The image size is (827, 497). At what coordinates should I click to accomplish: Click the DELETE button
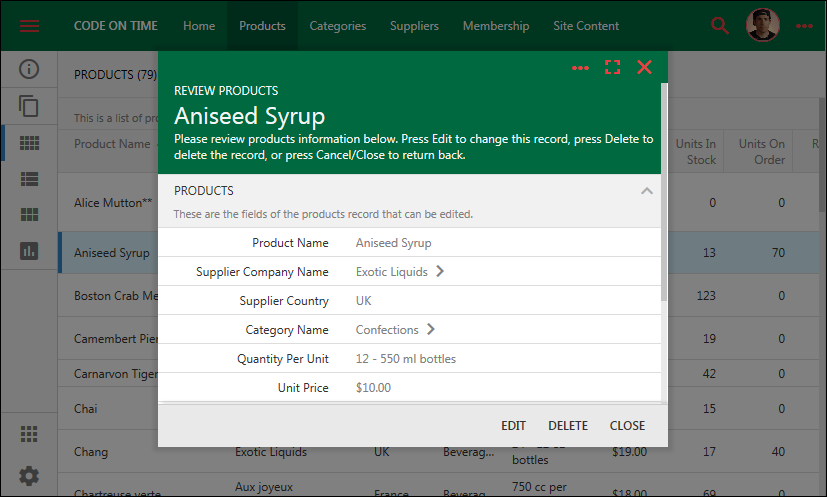tap(568, 426)
